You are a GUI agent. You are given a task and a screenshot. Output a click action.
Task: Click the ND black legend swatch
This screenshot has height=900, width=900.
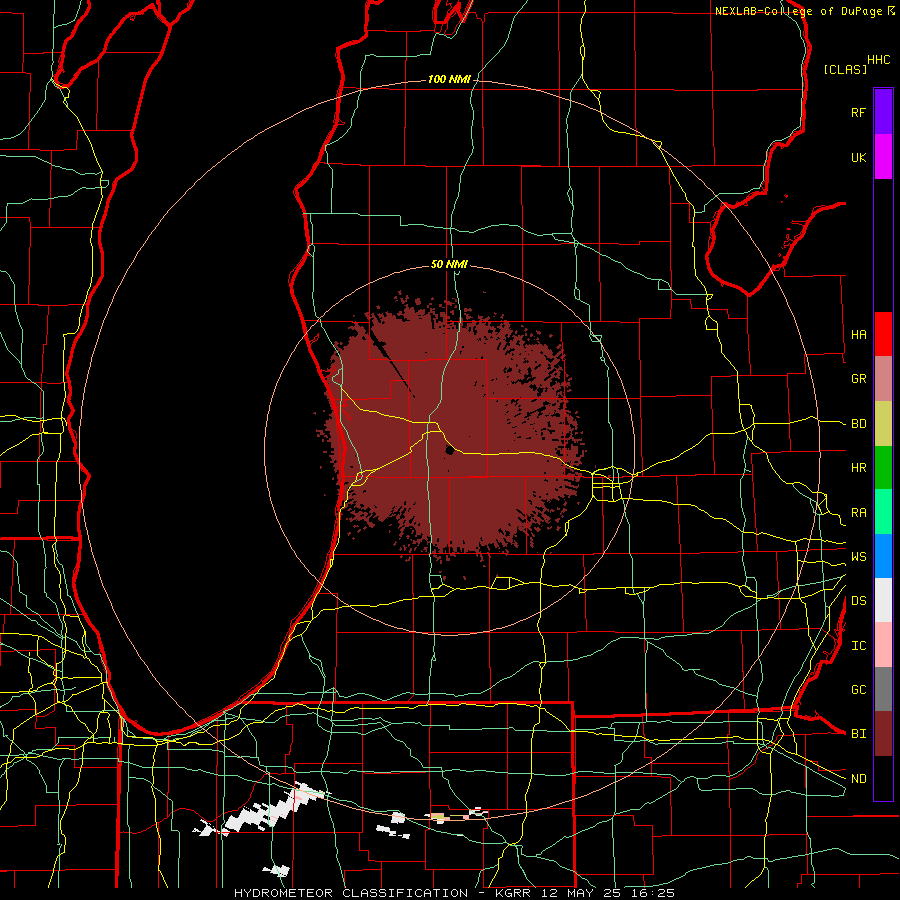pos(883,778)
